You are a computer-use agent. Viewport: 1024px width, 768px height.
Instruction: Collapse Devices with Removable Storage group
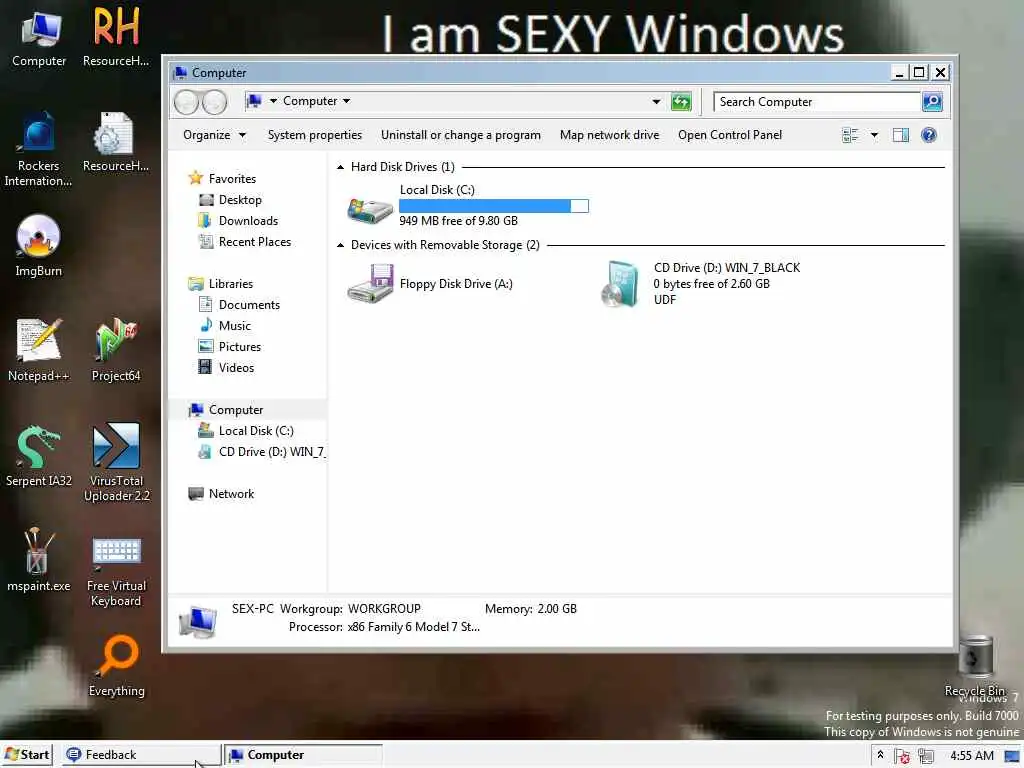point(340,246)
